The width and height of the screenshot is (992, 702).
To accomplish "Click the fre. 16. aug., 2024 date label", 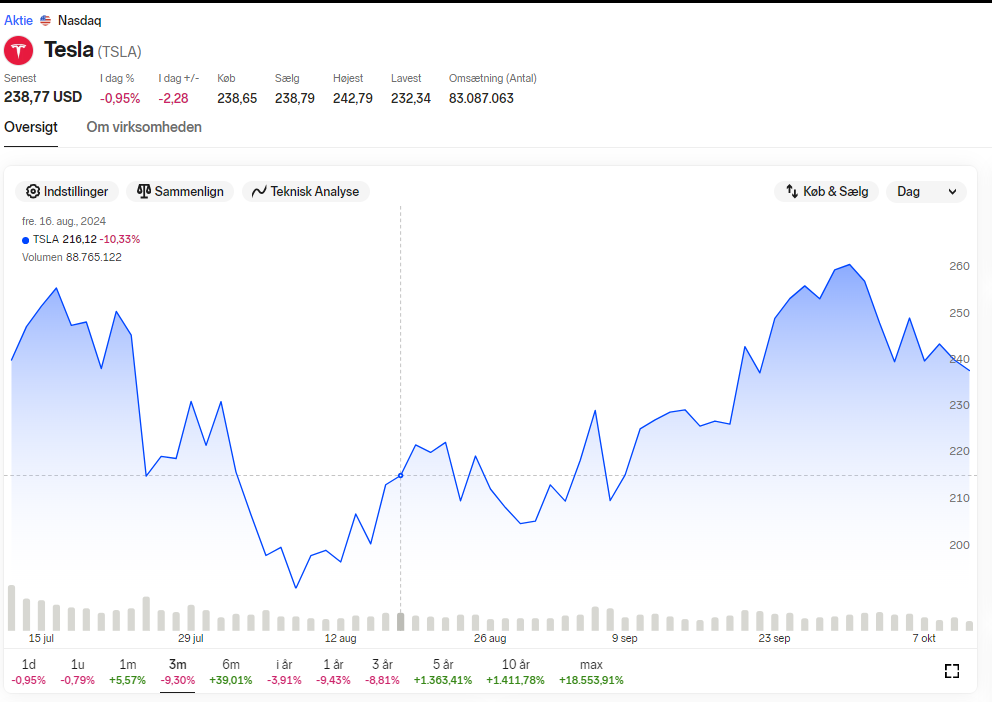I will coord(64,221).
